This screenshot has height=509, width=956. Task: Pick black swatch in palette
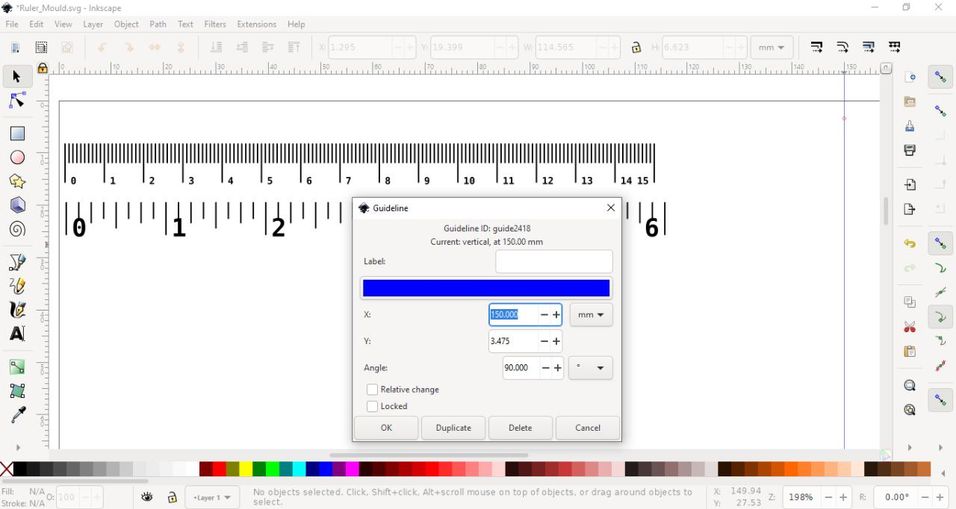[x=20, y=469]
